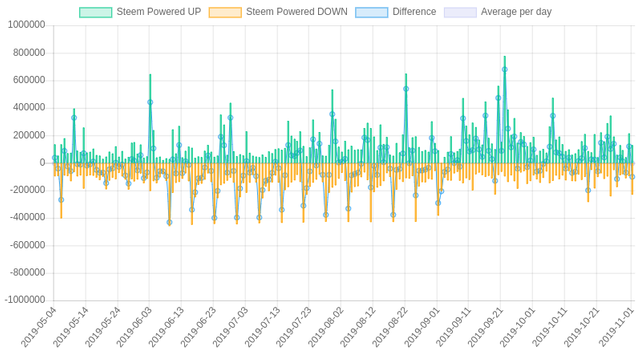Click the 2019-10-01 date label

pyautogui.click(x=518, y=328)
